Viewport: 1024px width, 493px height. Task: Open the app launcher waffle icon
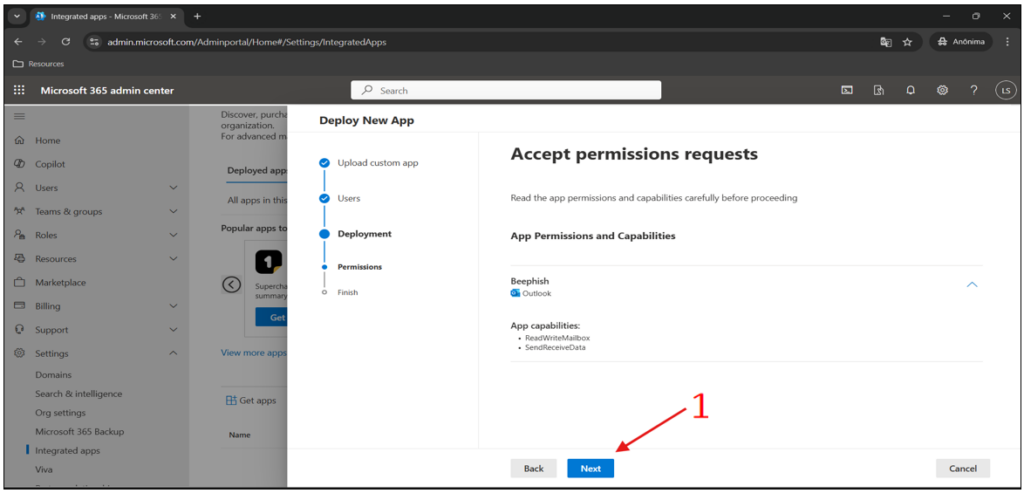pos(19,90)
